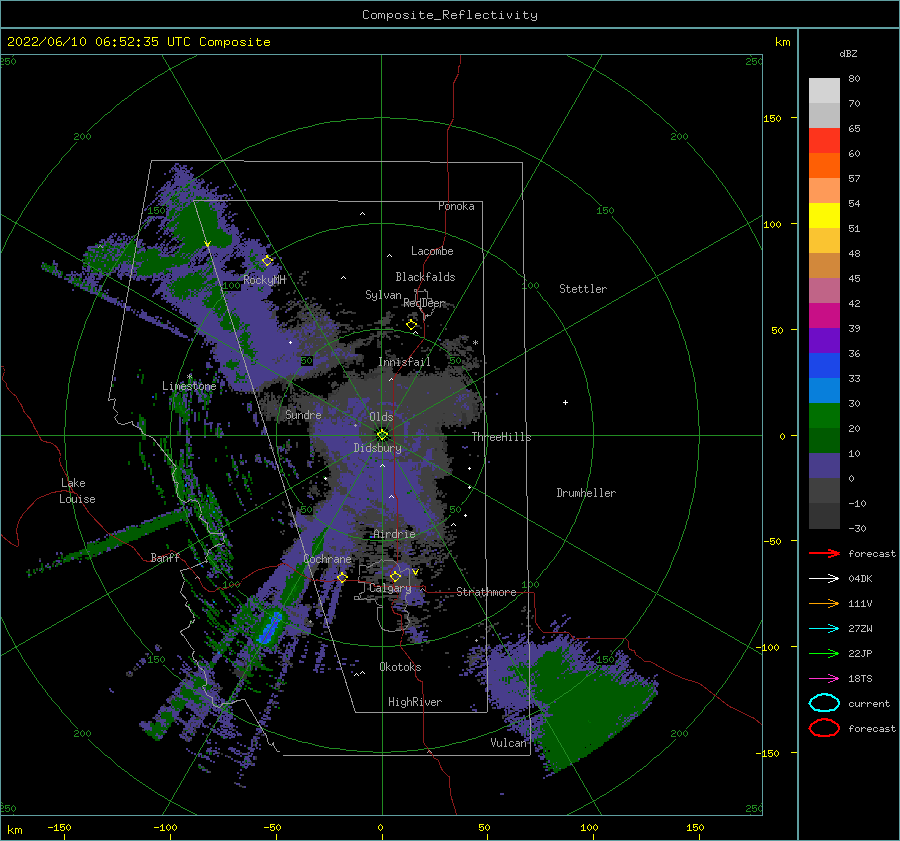Click the Sylvan label on map
The image size is (900, 841).
pyautogui.click(x=383, y=295)
